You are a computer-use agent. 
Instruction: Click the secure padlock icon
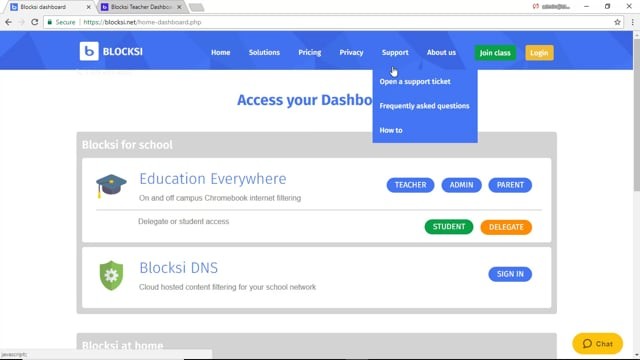[x=50, y=22]
